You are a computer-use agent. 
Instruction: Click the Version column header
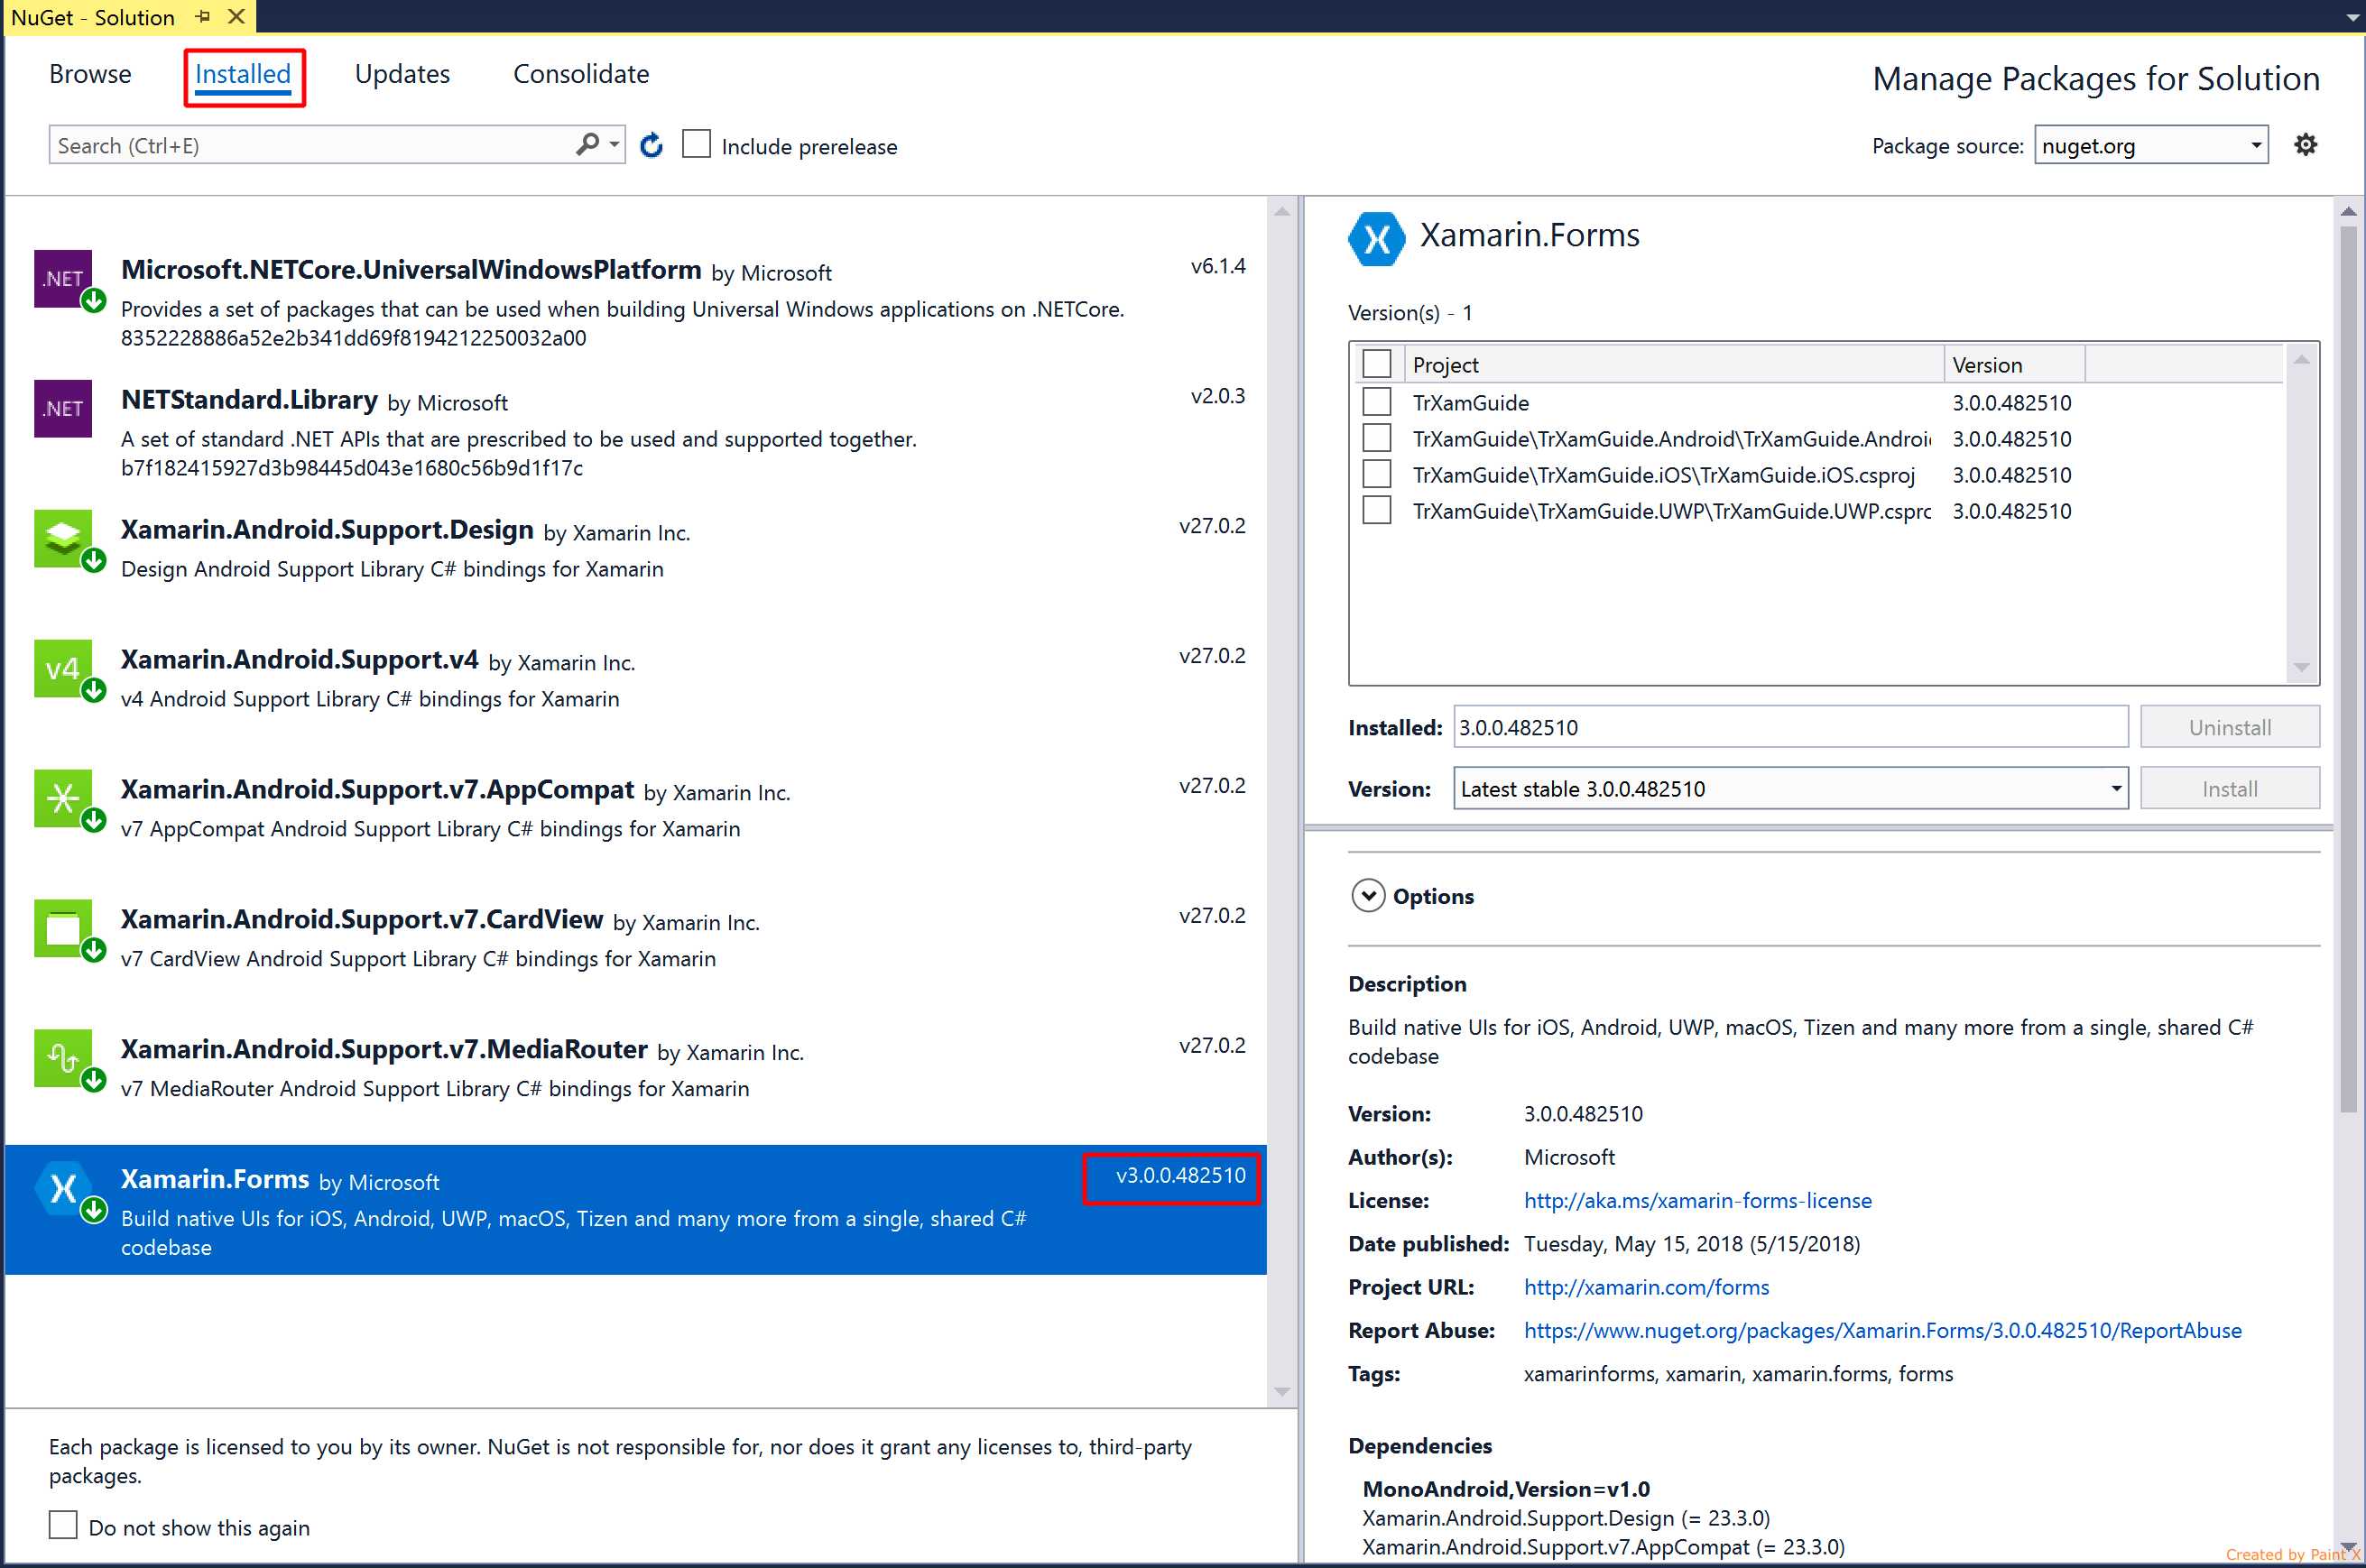[x=2014, y=364]
